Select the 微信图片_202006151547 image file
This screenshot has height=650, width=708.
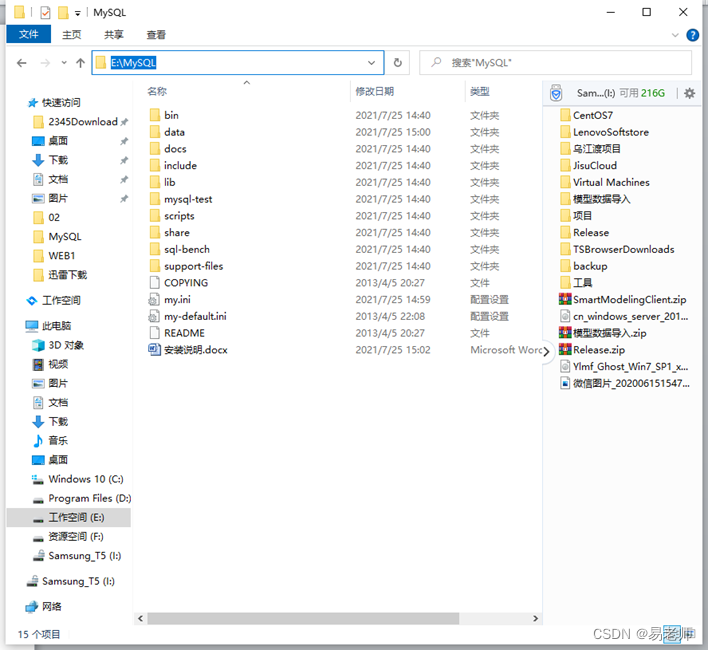[x=625, y=383]
